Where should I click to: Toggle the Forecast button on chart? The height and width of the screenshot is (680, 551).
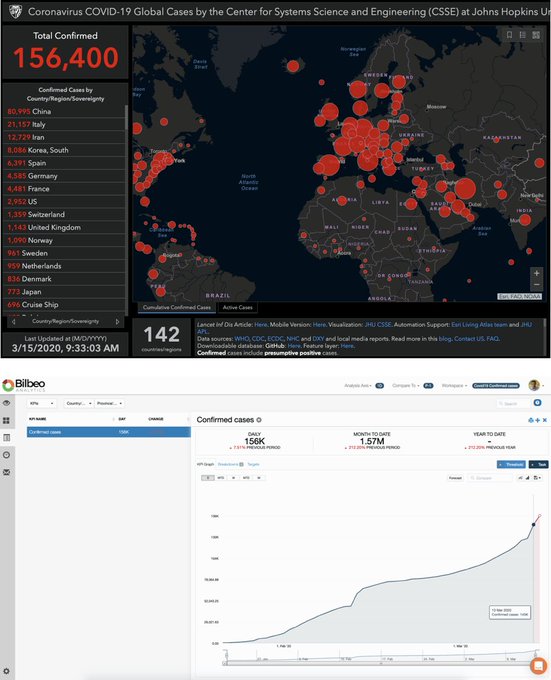point(455,478)
